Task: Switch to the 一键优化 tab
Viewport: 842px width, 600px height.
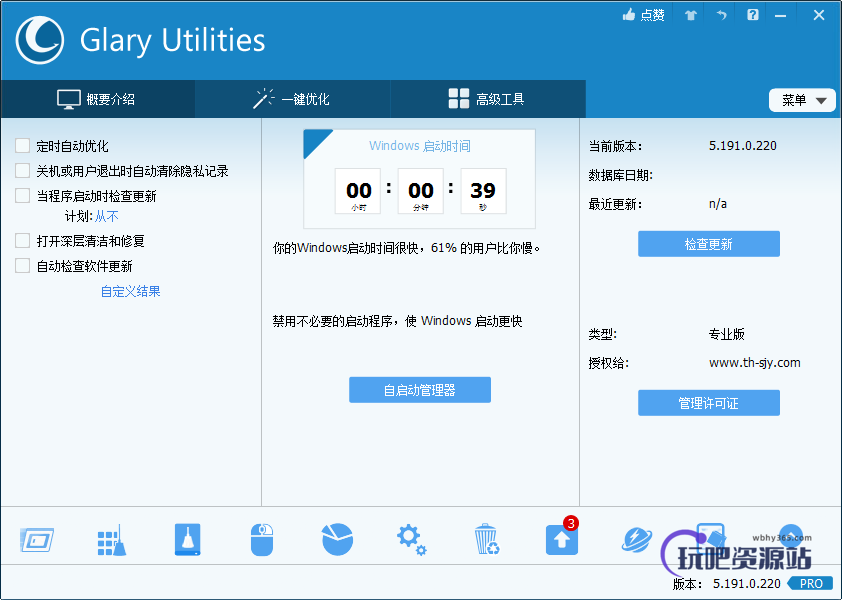Action: (x=293, y=99)
